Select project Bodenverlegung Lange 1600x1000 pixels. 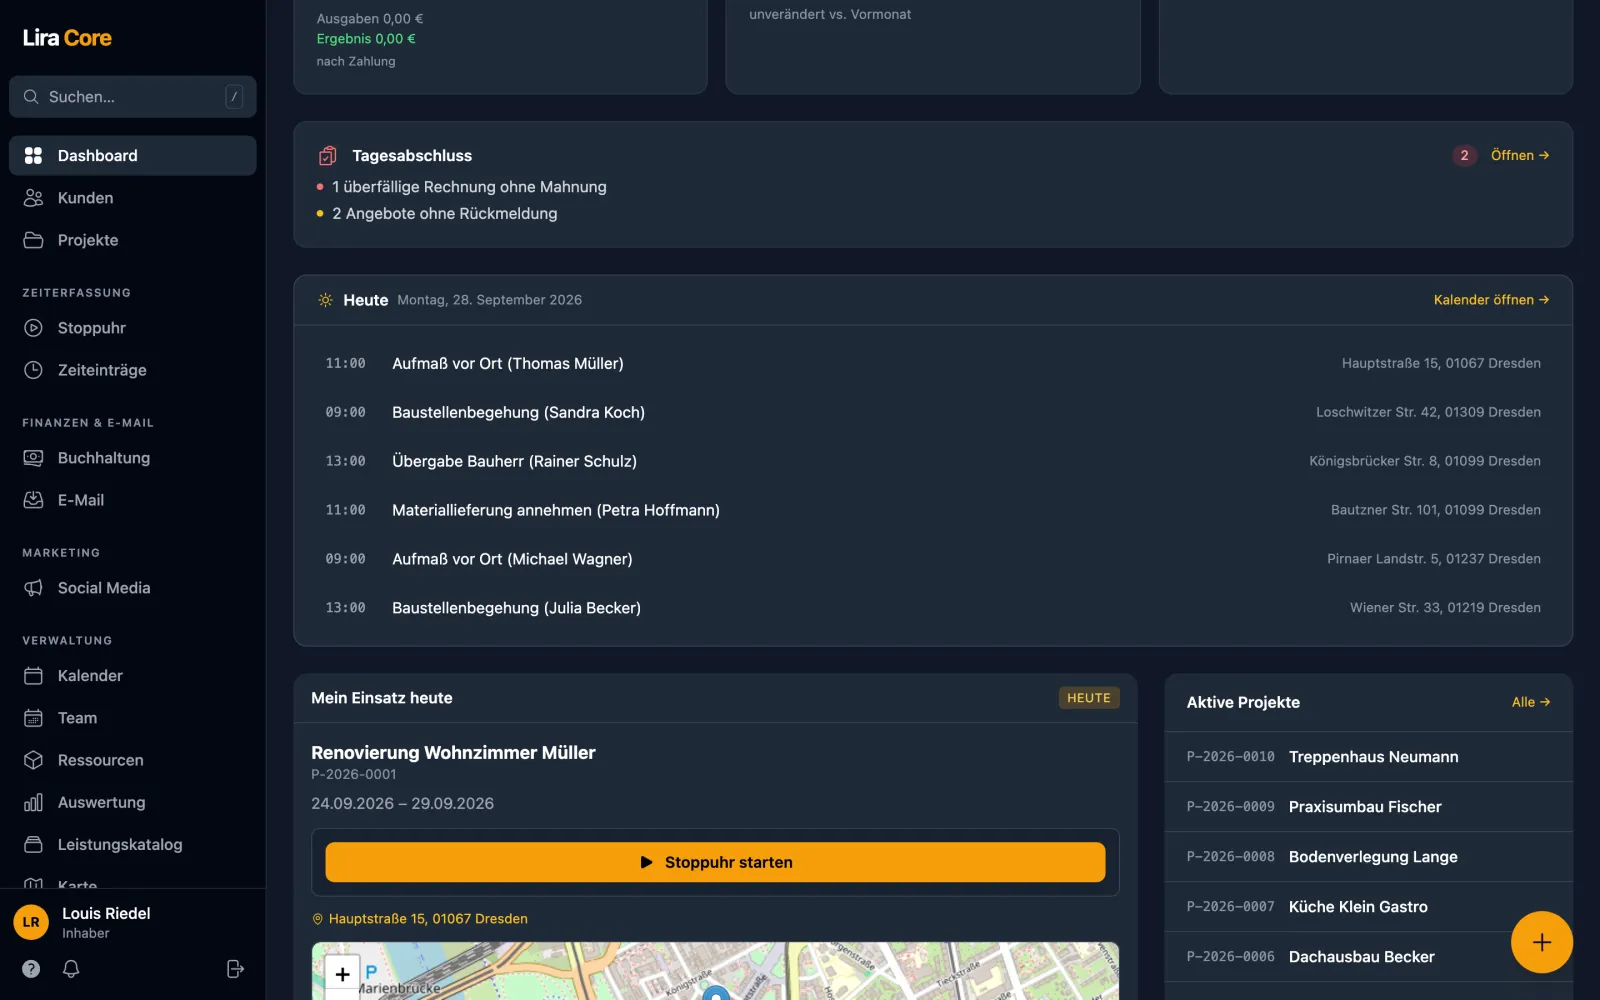click(1368, 857)
